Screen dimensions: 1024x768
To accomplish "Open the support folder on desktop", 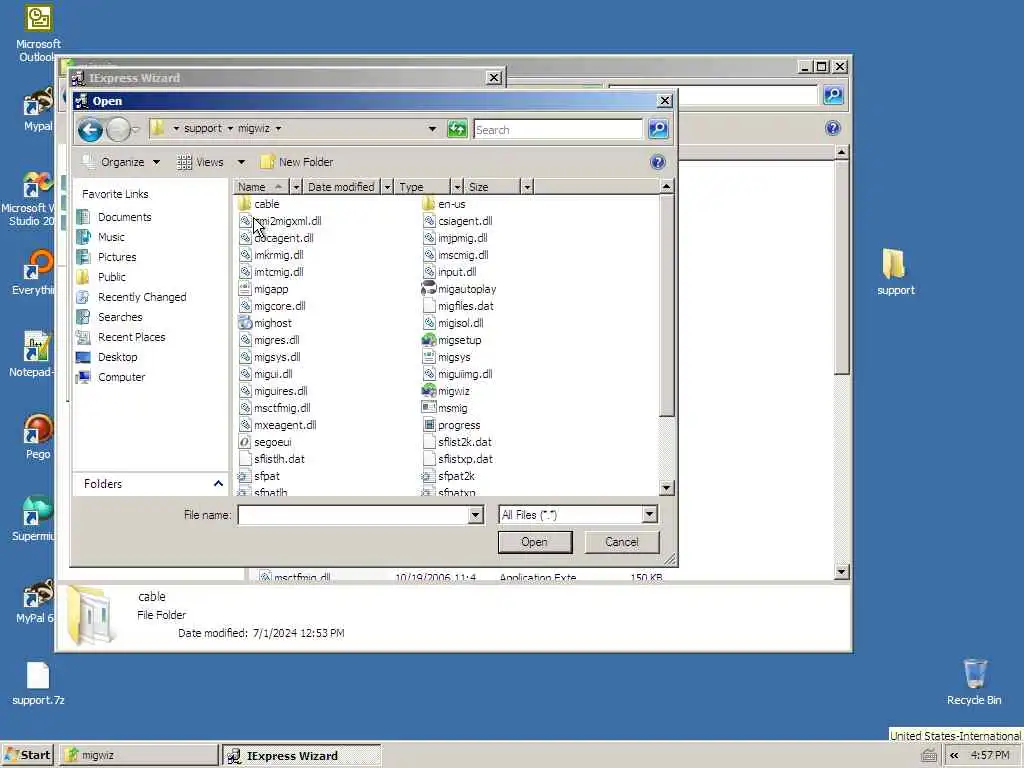I will click(x=895, y=272).
